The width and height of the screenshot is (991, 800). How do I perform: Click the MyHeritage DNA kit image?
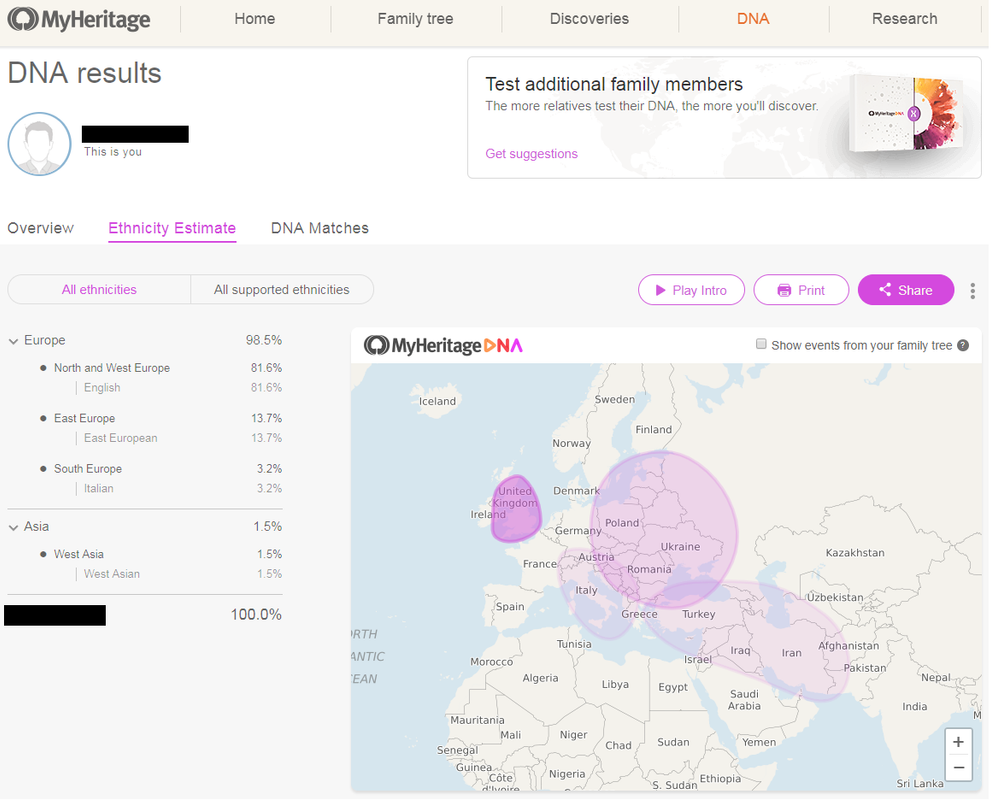point(908,115)
